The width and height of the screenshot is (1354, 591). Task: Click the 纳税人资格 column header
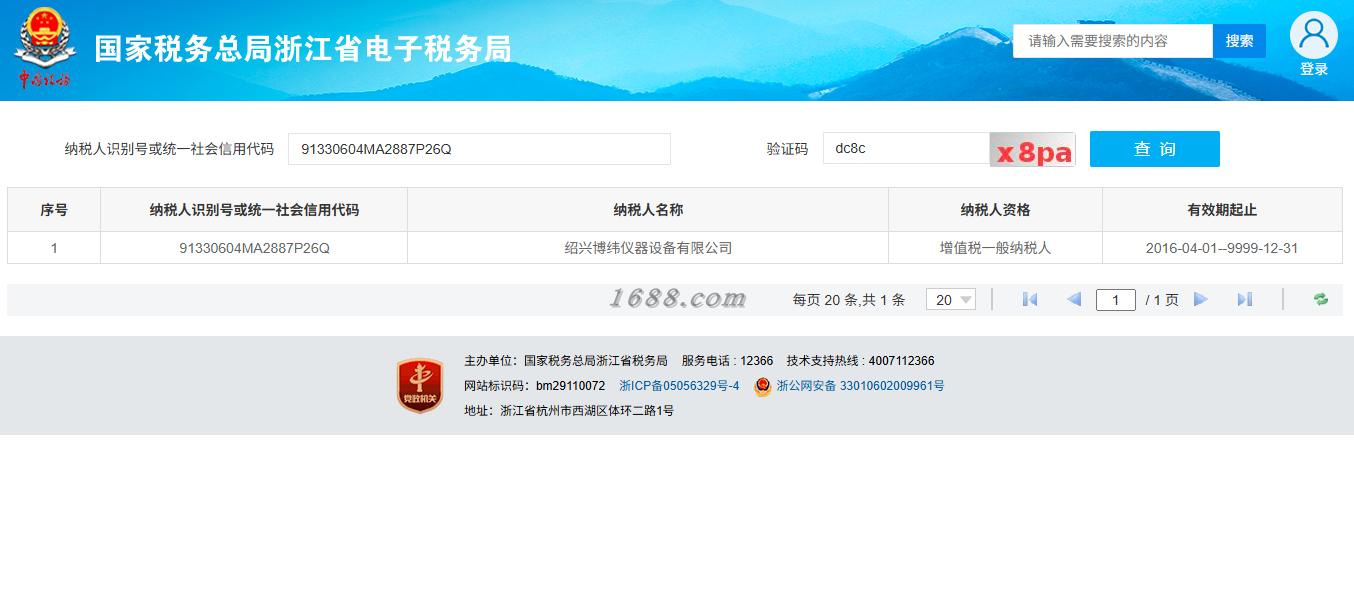tap(995, 210)
